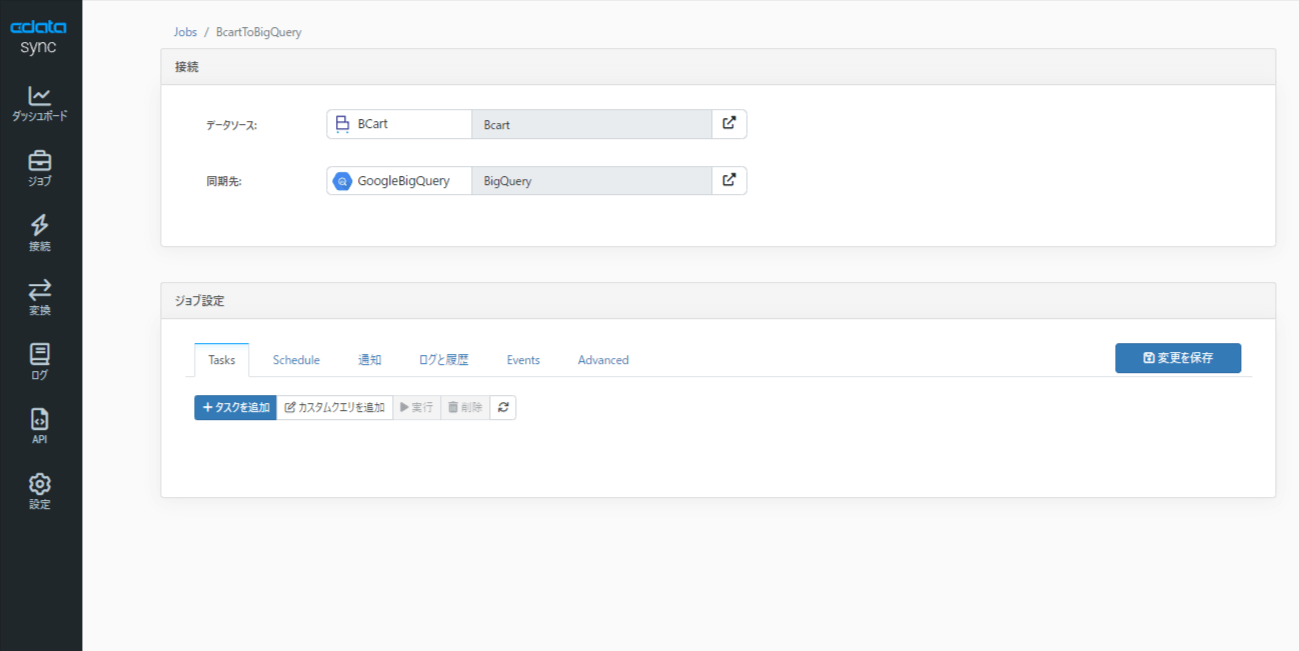Switch to the 通知 tab
1299x651 pixels.
(370, 360)
